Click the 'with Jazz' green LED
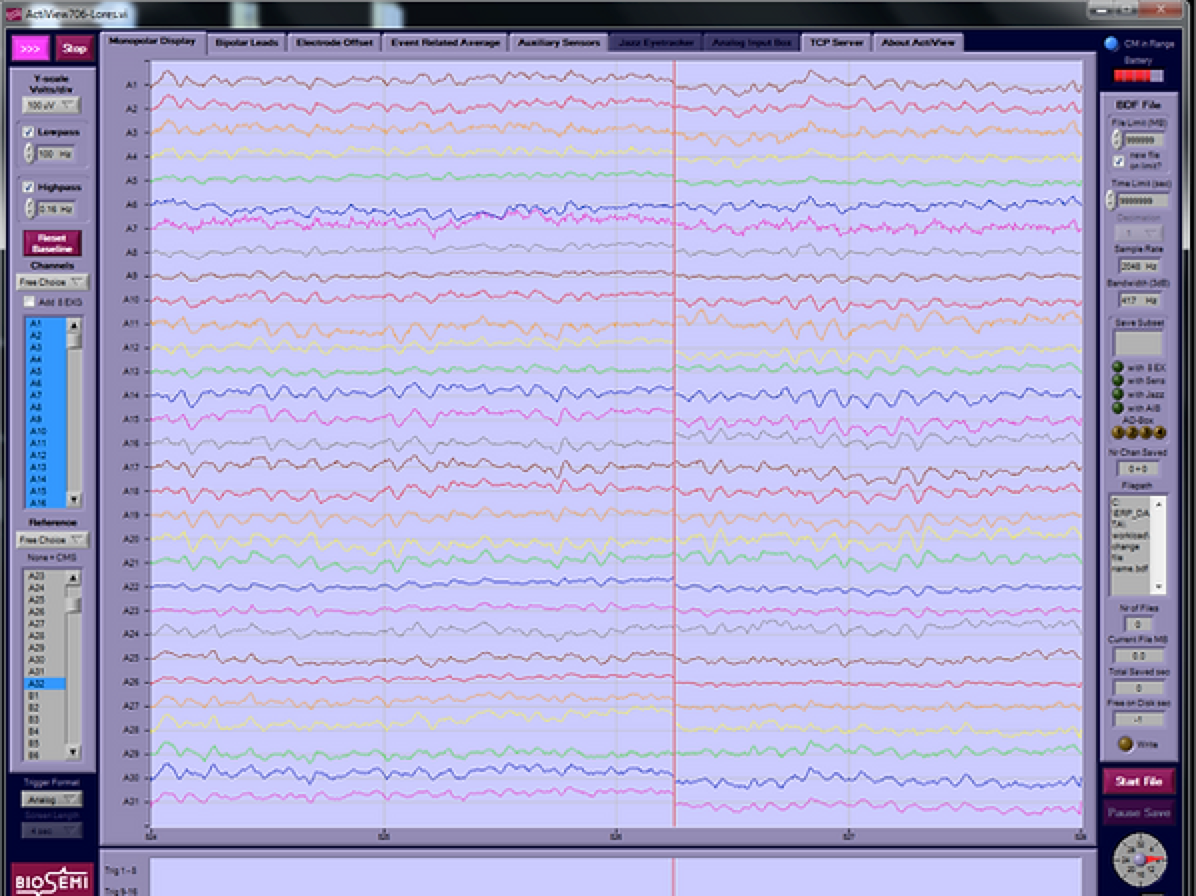1196x896 pixels. 1117,394
